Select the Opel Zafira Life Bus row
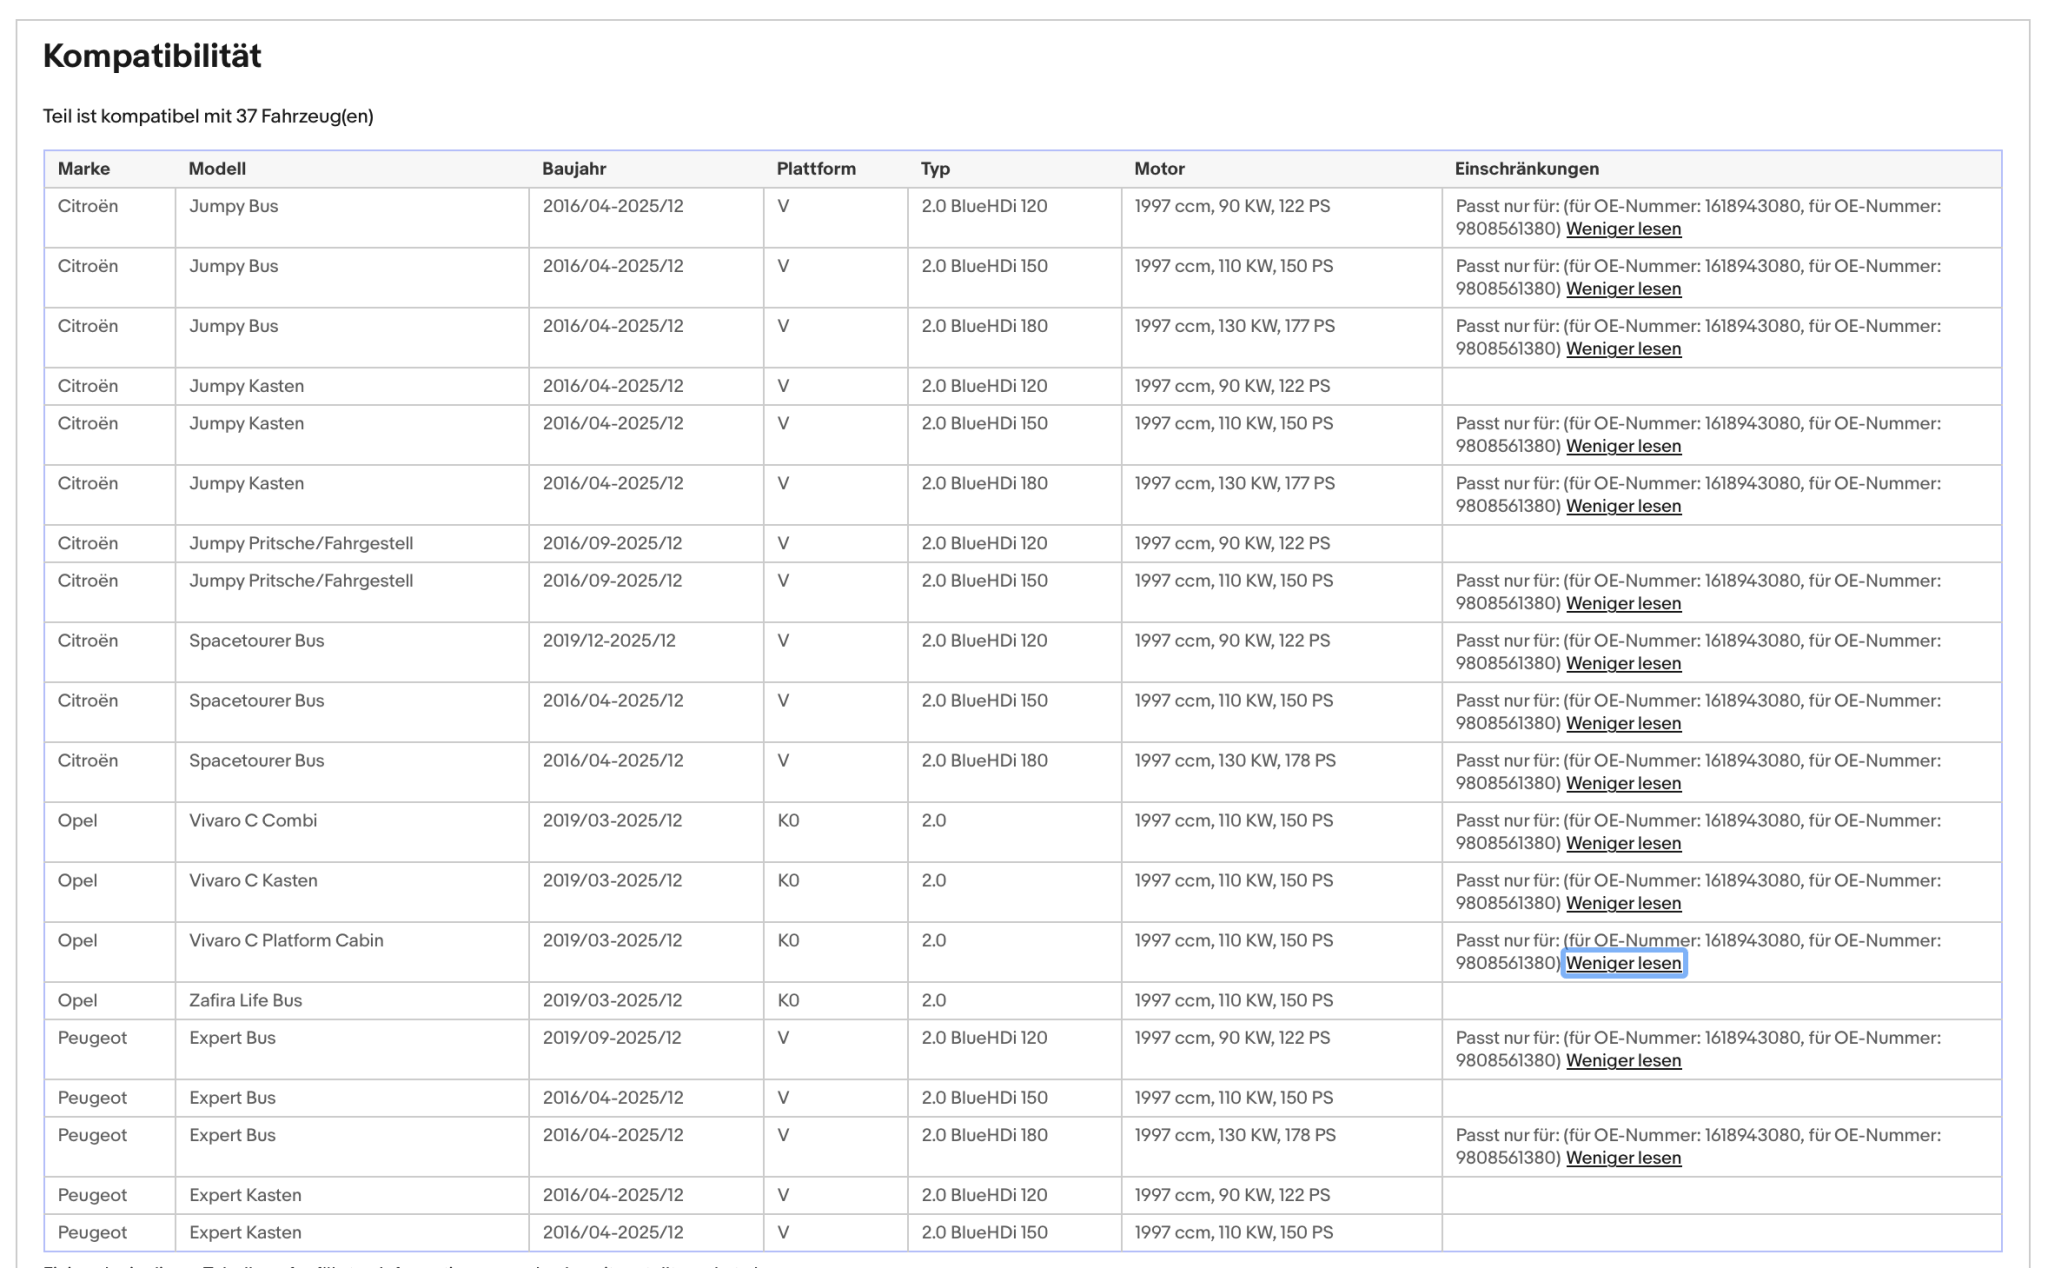The image size is (2048, 1268). 1023,1000
